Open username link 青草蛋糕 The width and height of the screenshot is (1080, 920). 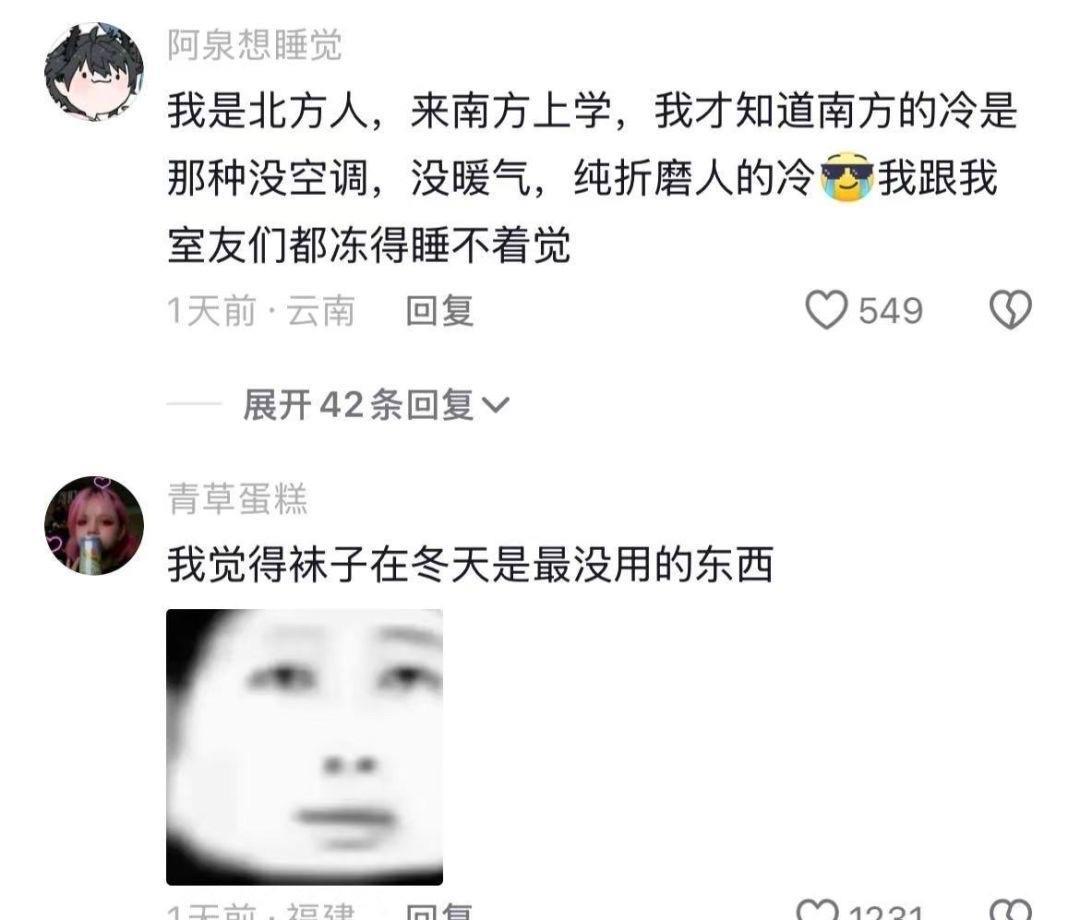tap(238, 499)
